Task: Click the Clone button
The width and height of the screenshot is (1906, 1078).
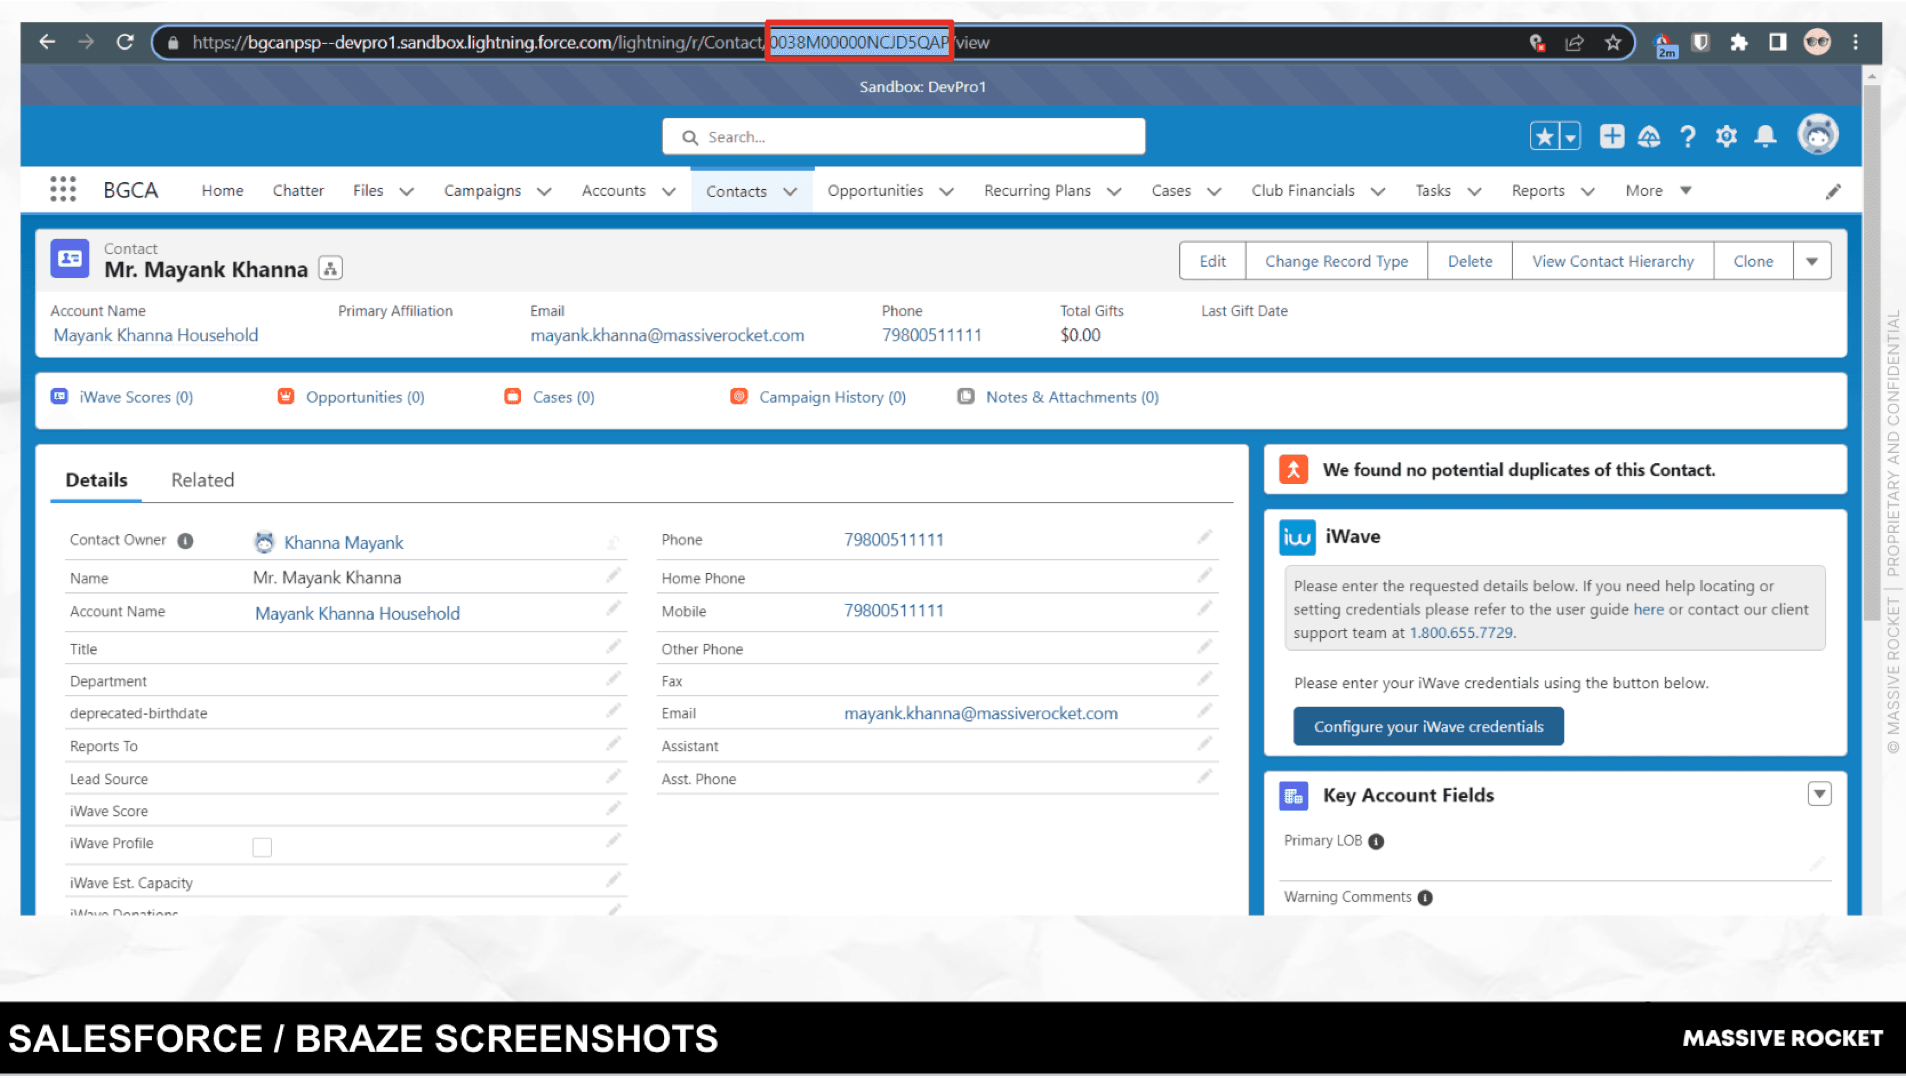Action: pyautogui.click(x=1753, y=261)
